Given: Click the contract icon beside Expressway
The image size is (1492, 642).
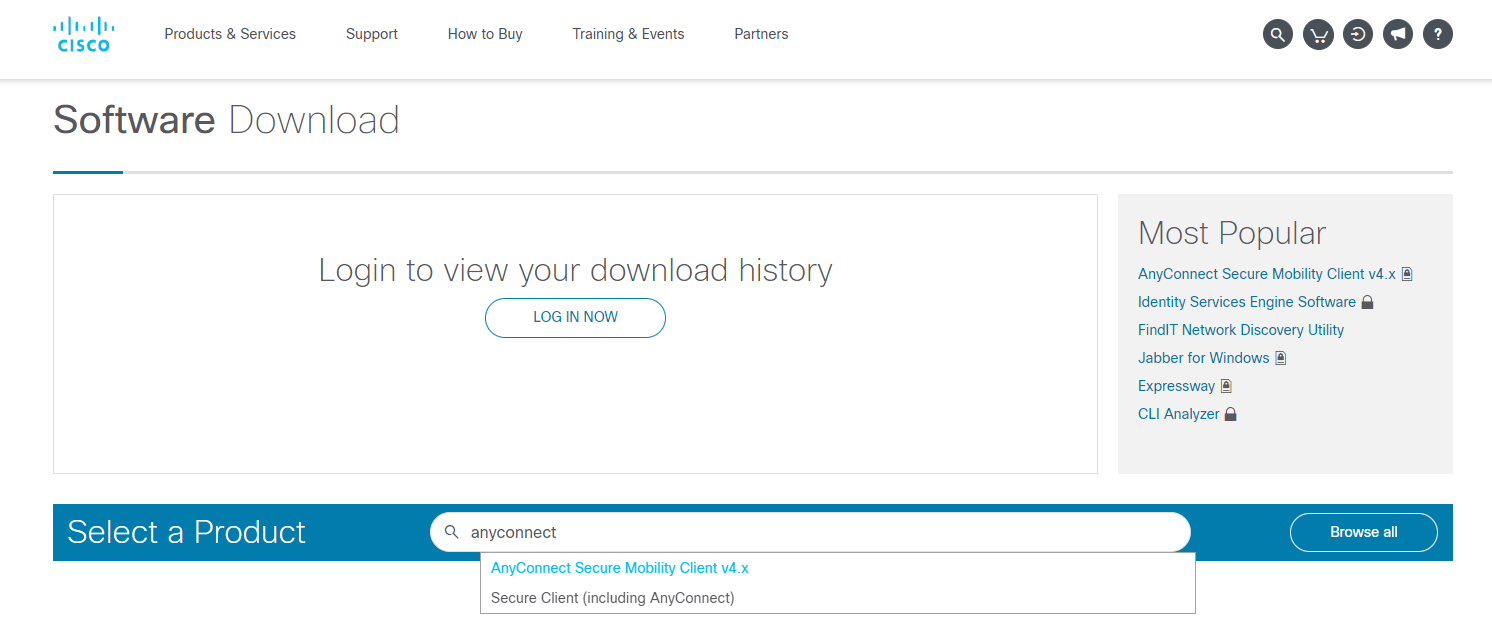Looking at the screenshot, I should pos(1226,386).
